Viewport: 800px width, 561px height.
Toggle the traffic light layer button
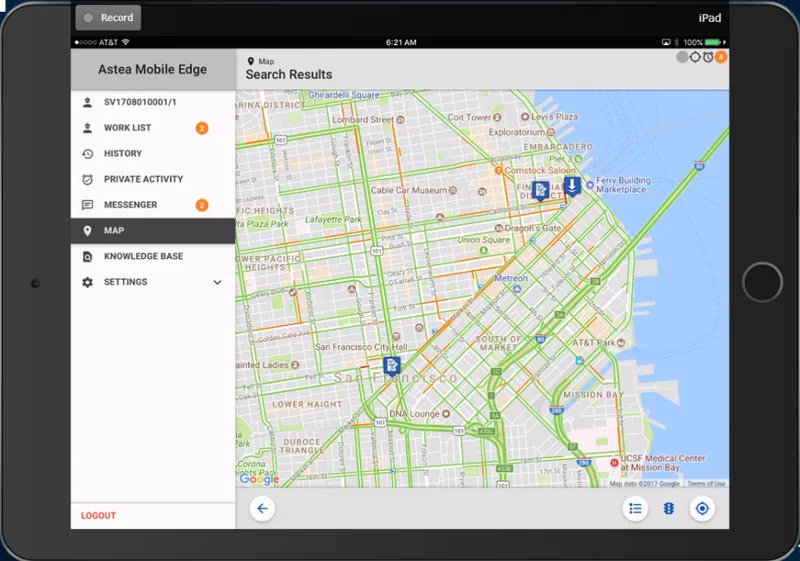[669, 508]
